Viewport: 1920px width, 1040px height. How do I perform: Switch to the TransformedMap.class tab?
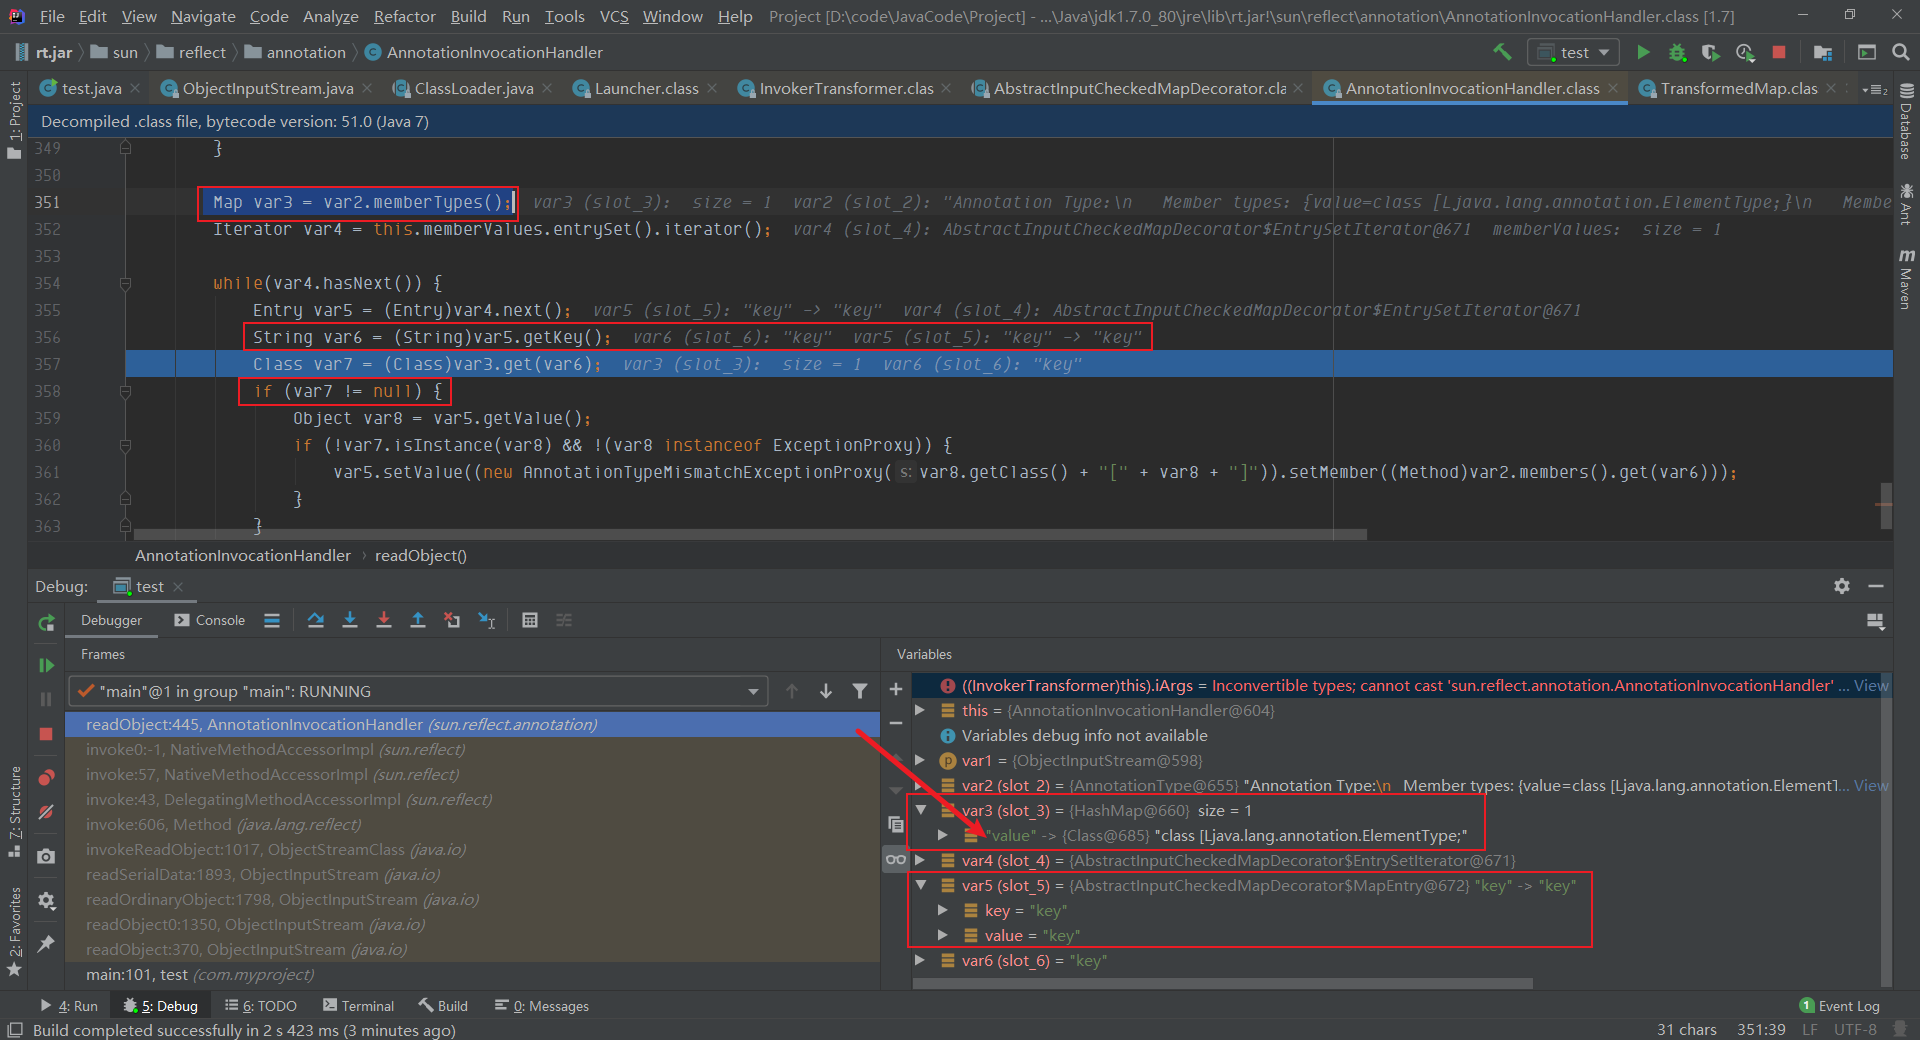click(1739, 88)
